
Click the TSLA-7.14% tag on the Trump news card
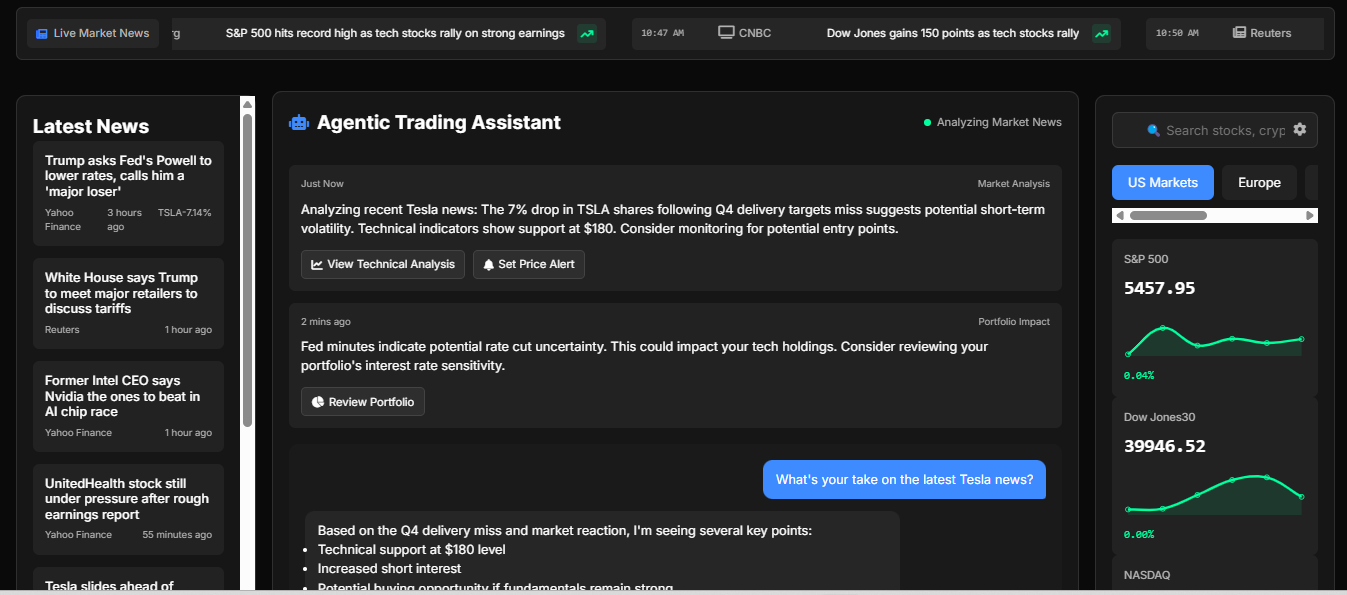pos(185,213)
